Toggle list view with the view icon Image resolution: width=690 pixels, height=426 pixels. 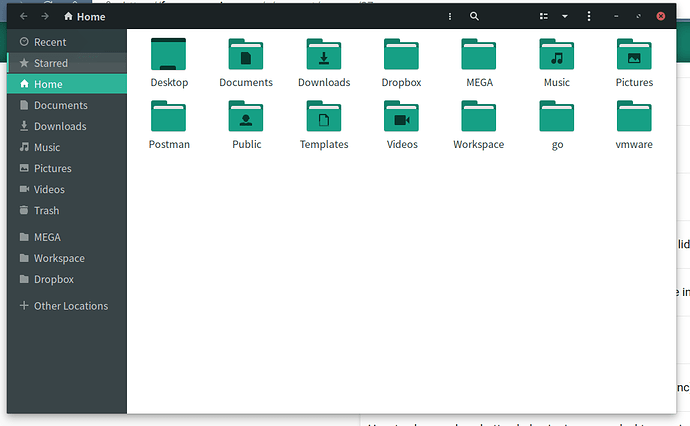coord(544,16)
